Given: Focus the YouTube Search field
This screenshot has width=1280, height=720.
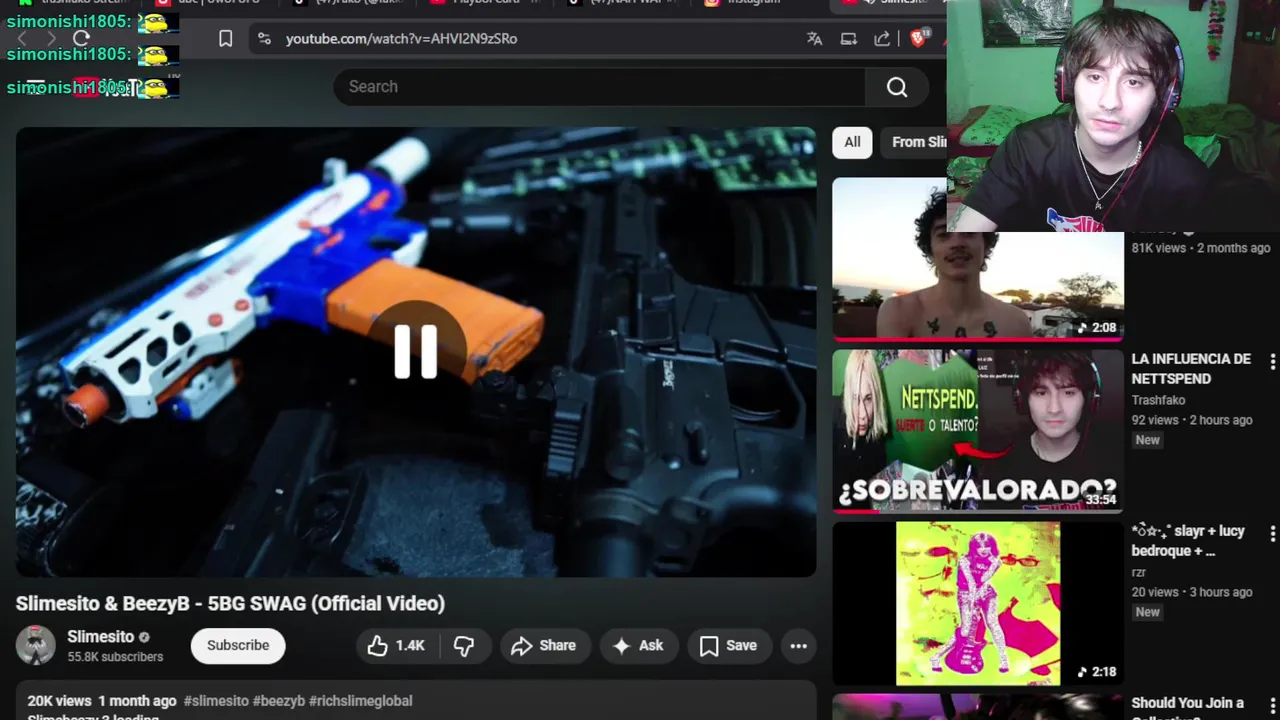Looking at the screenshot, I should click(599, 87).
